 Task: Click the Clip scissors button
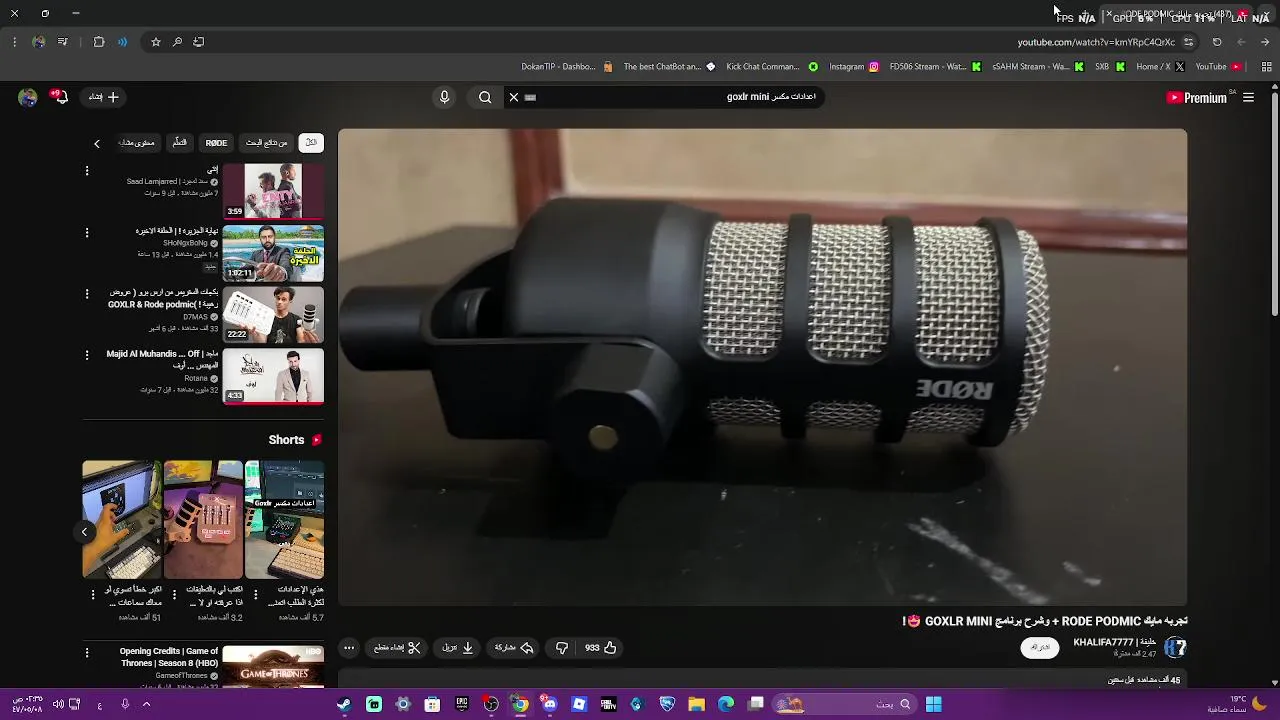[x=398, y=648]
